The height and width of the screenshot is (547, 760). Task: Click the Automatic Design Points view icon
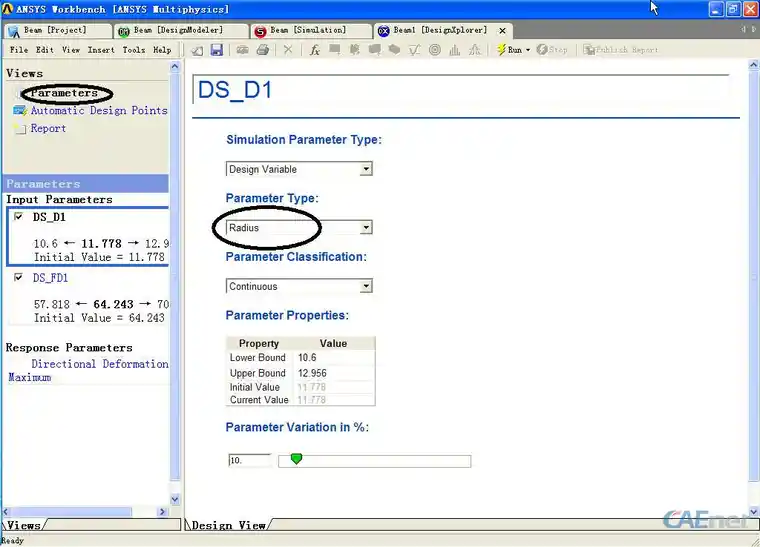point(20,110)
